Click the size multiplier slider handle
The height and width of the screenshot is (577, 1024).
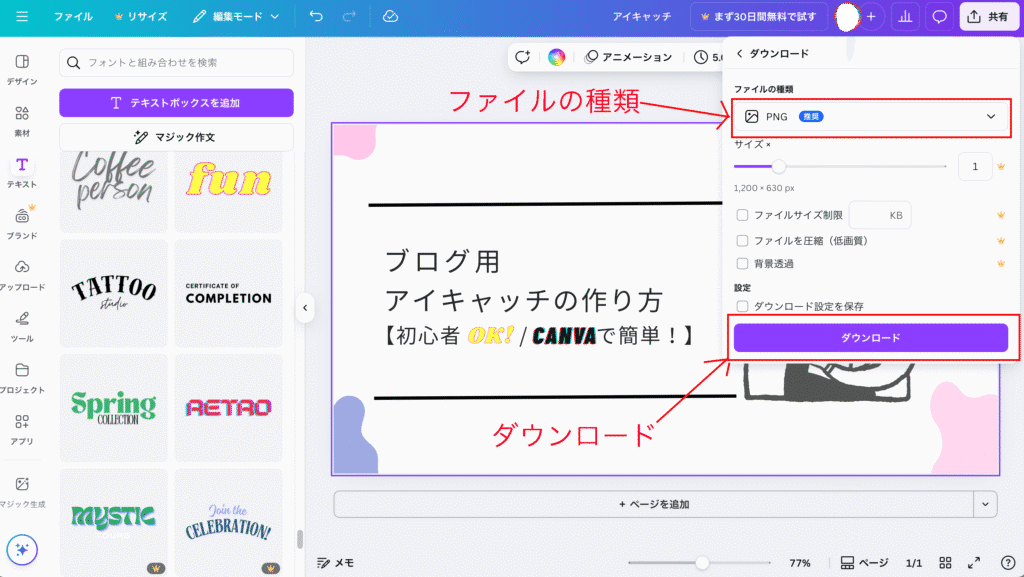tap(778, 166)
